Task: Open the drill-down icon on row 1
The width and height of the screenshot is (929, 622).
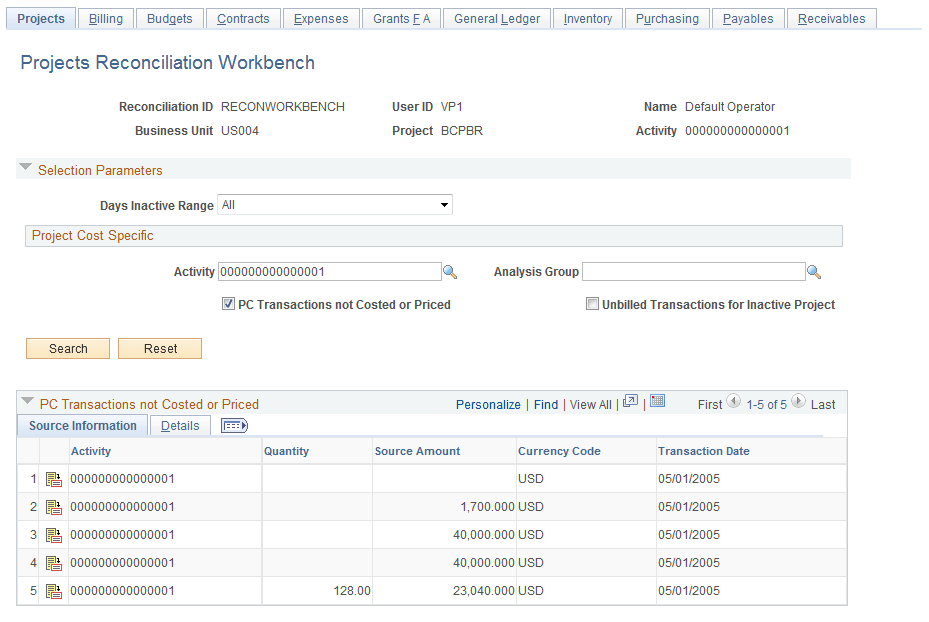Action: pos(53,479)
